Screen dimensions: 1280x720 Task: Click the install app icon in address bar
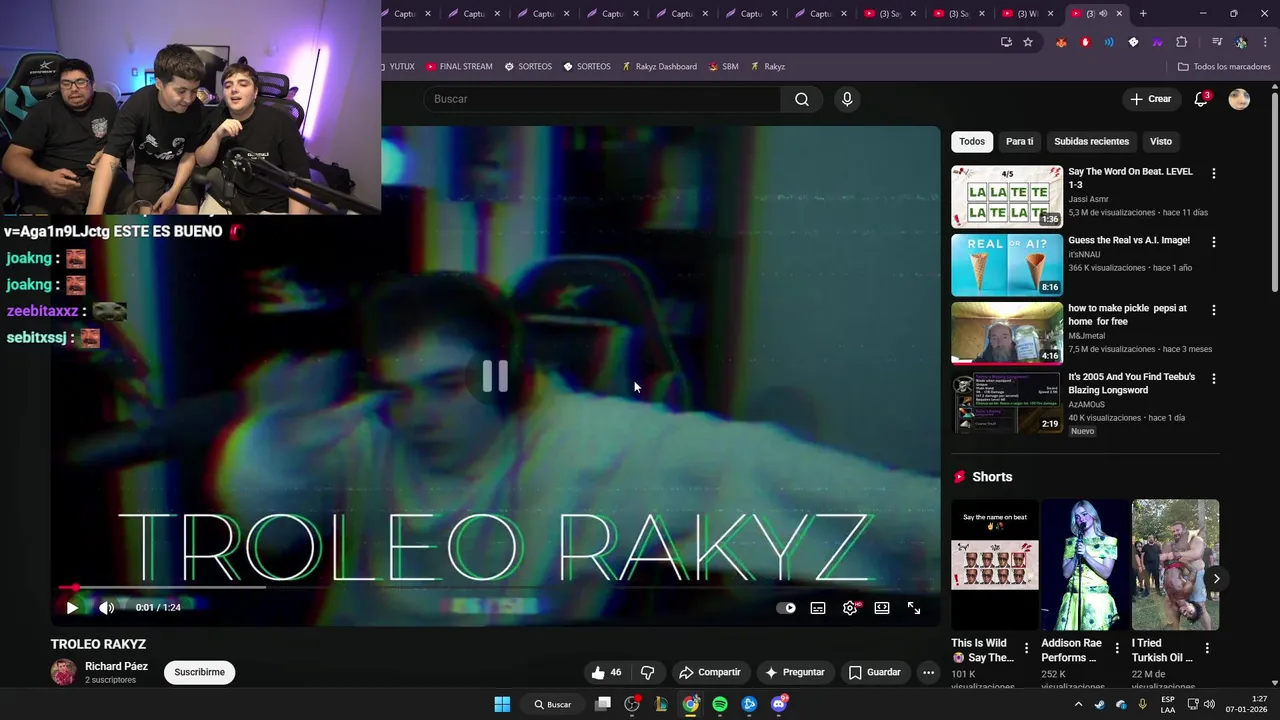[1006, 42]
